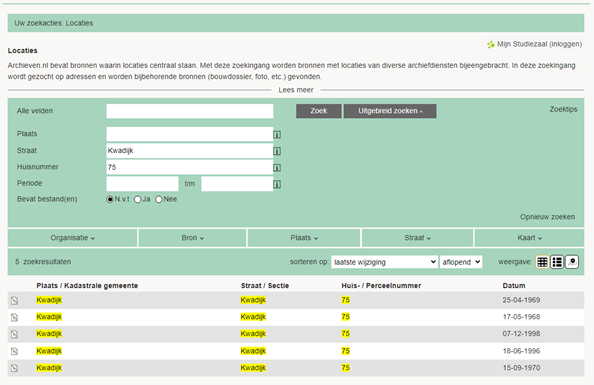Click the Datum column header

(514, 286)
